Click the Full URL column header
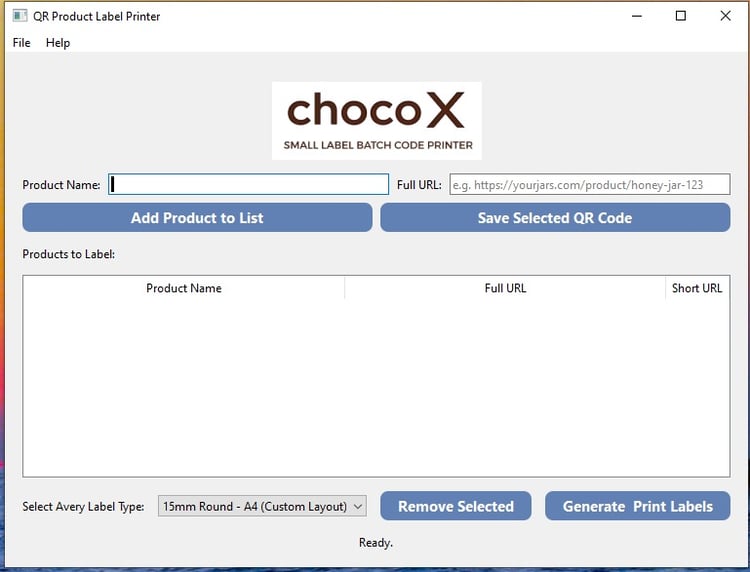This screenshot has width=750, height=572. pos(505,288)
